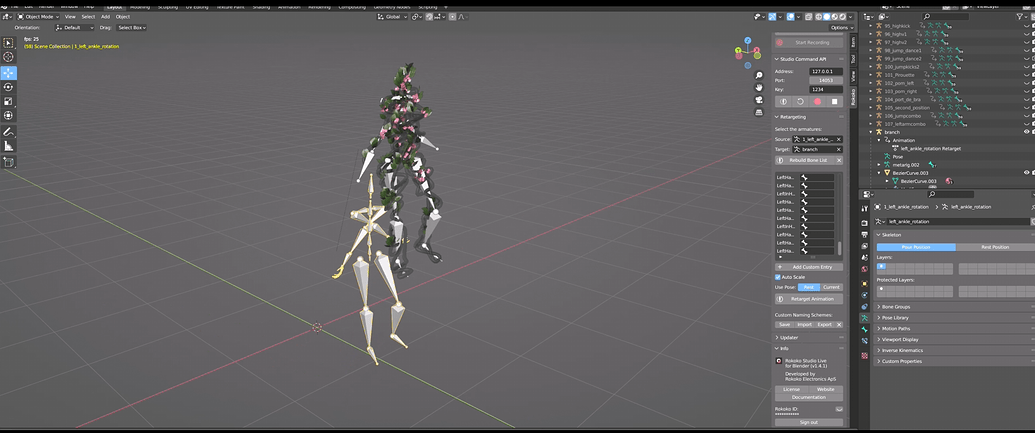Open the viewport Object menu
Viewport: 1035px width, 433px height.
123,17
